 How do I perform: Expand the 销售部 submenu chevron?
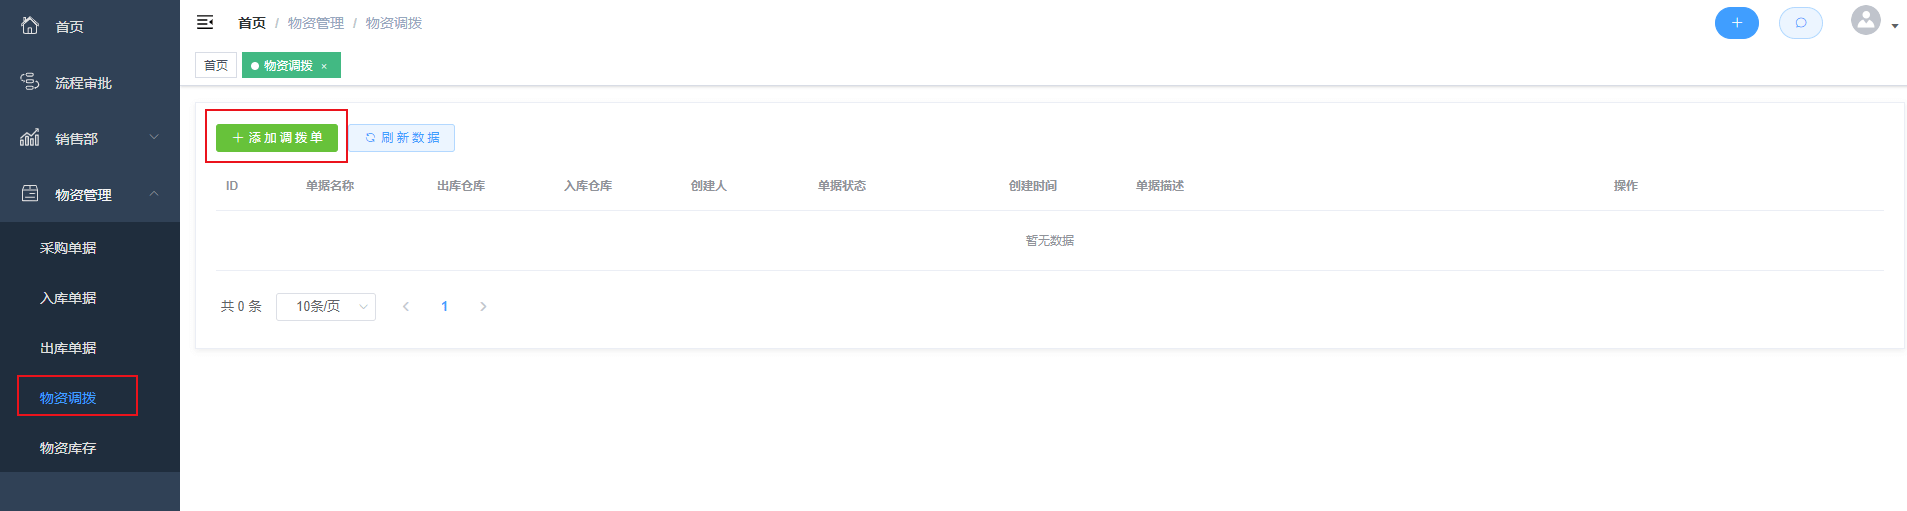154,137
